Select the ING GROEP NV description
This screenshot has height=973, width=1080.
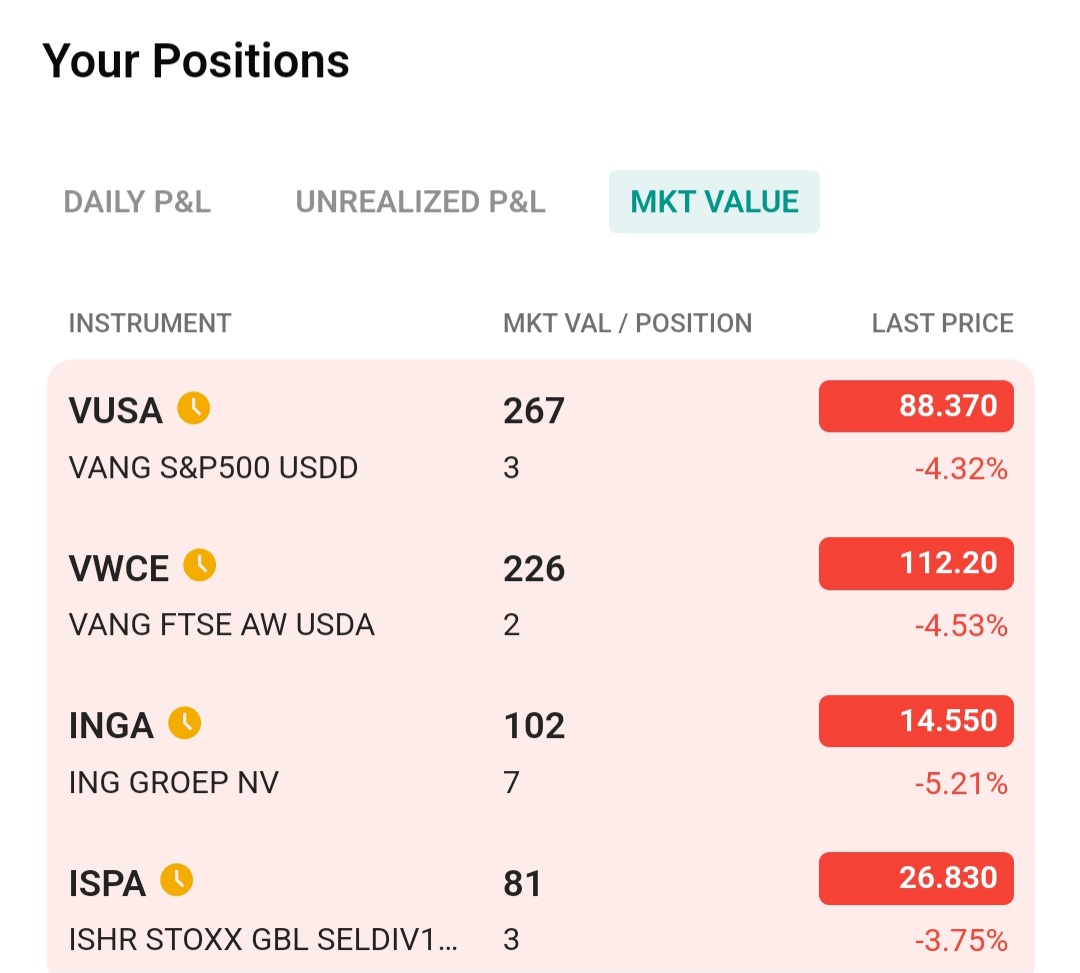pos(174,782)
